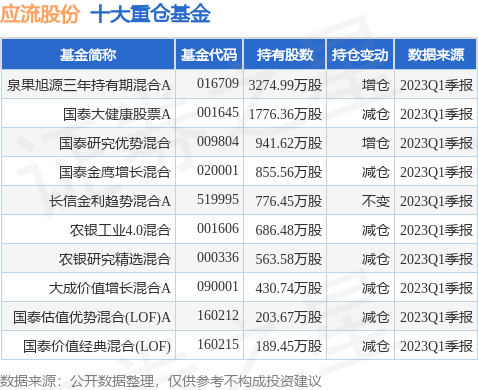The image size is (478, 390).
Task: Click fund code 020001
Action: point(218,171)
